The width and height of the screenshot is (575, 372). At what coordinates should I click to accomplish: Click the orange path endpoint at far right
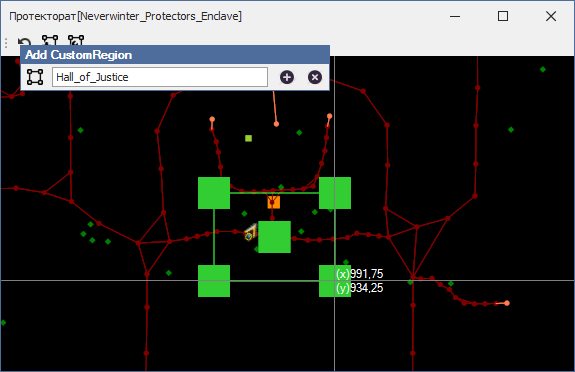coord(507,303)
